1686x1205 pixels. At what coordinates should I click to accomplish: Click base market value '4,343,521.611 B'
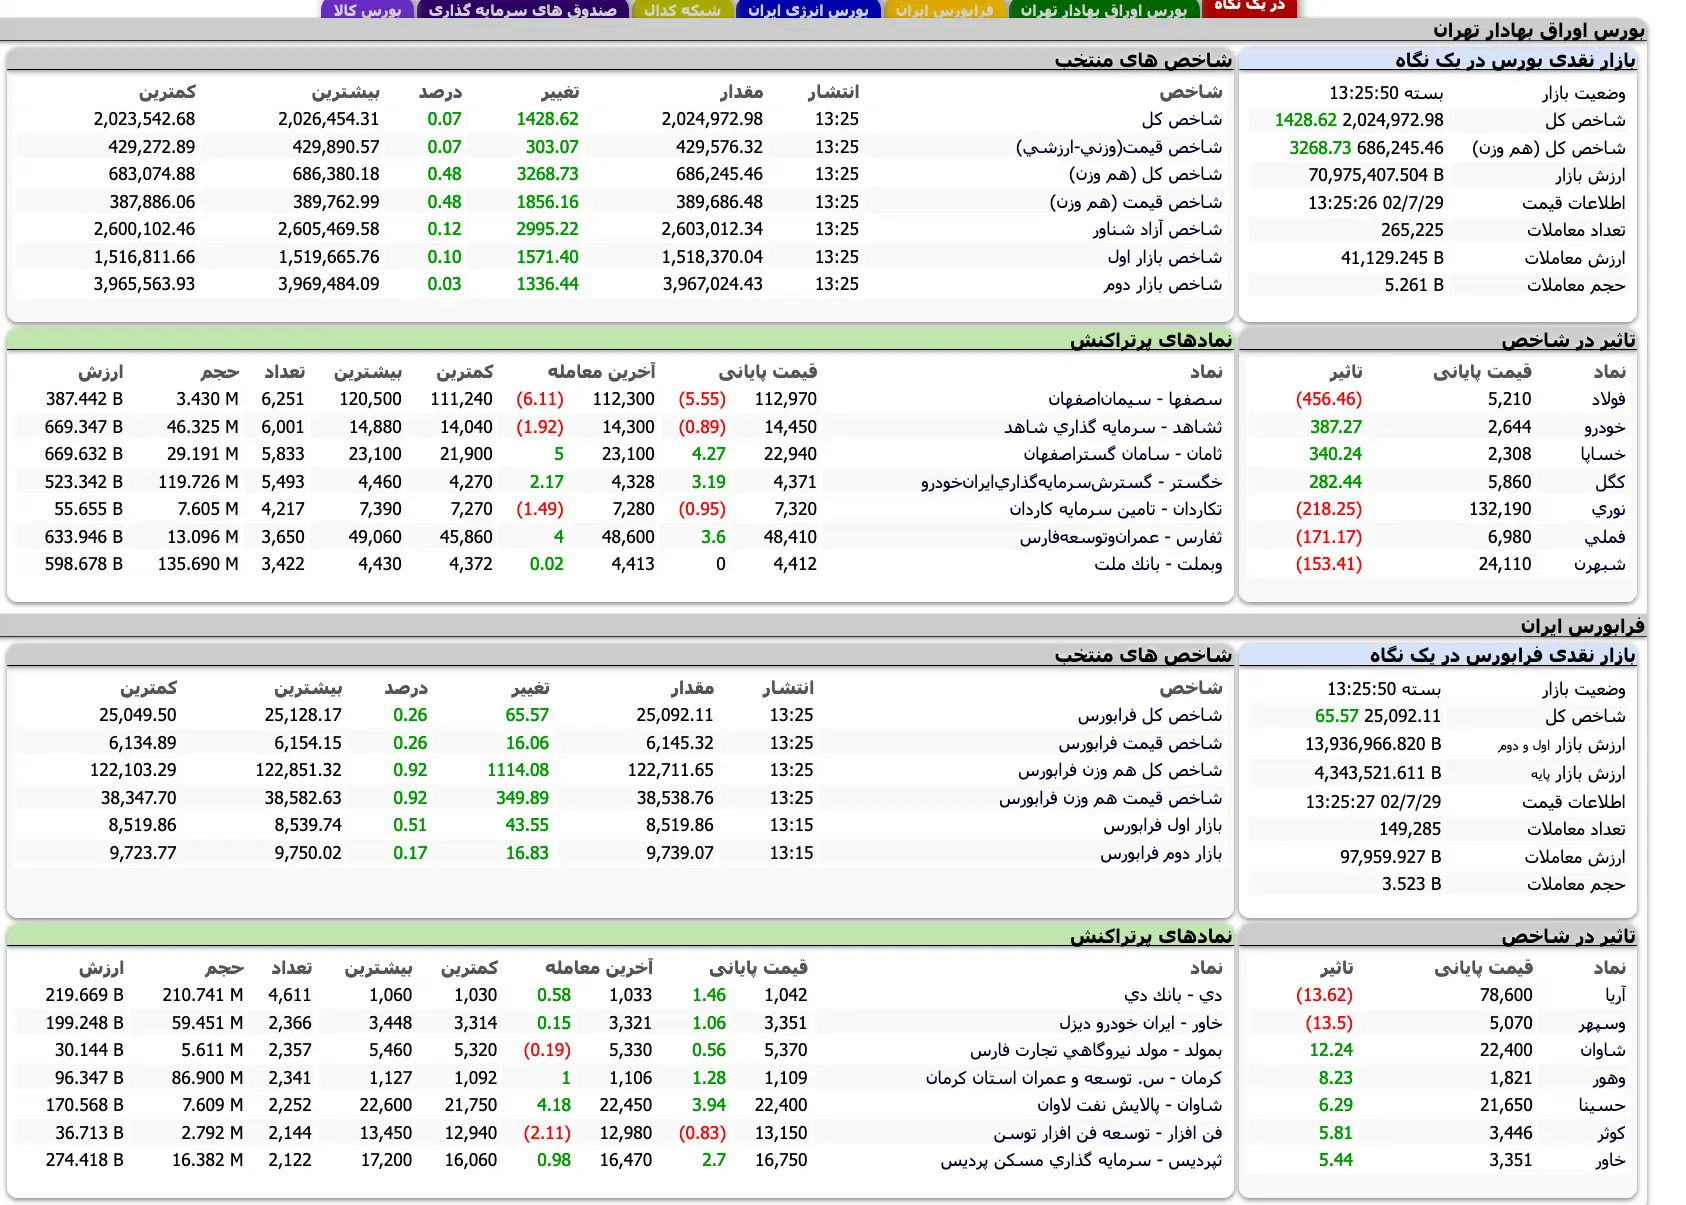click(1377, 773)
